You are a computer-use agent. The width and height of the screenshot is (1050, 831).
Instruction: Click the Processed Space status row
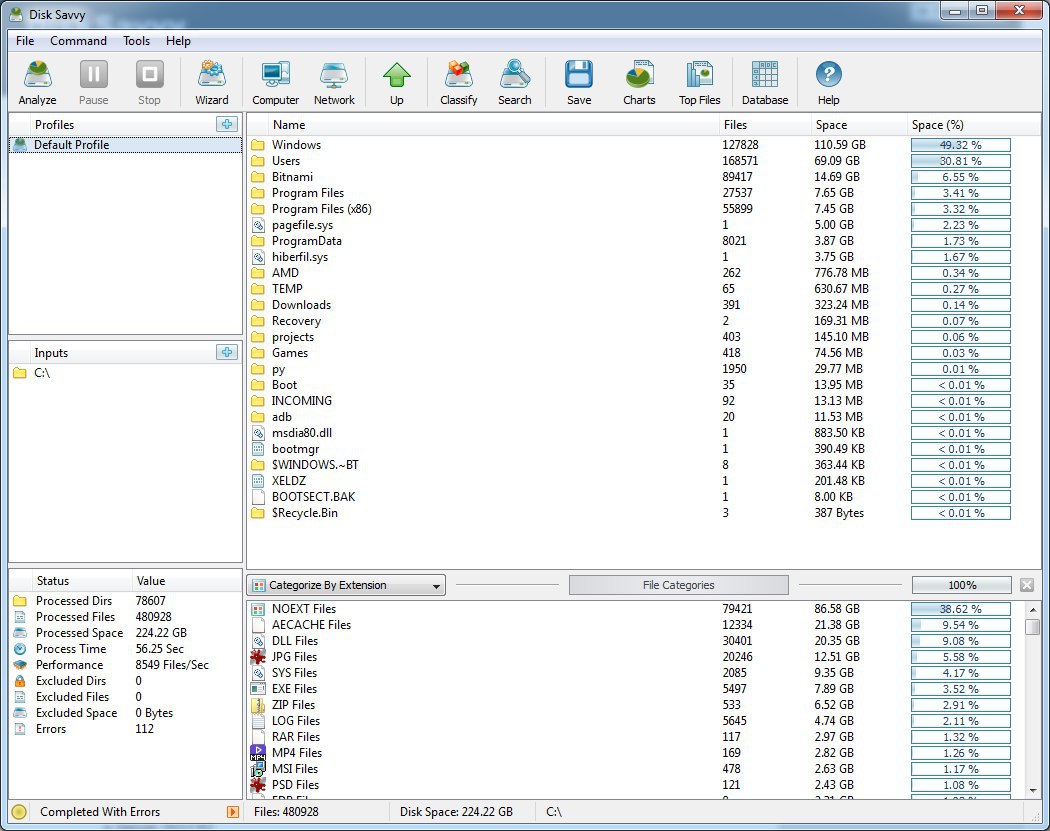125,633
